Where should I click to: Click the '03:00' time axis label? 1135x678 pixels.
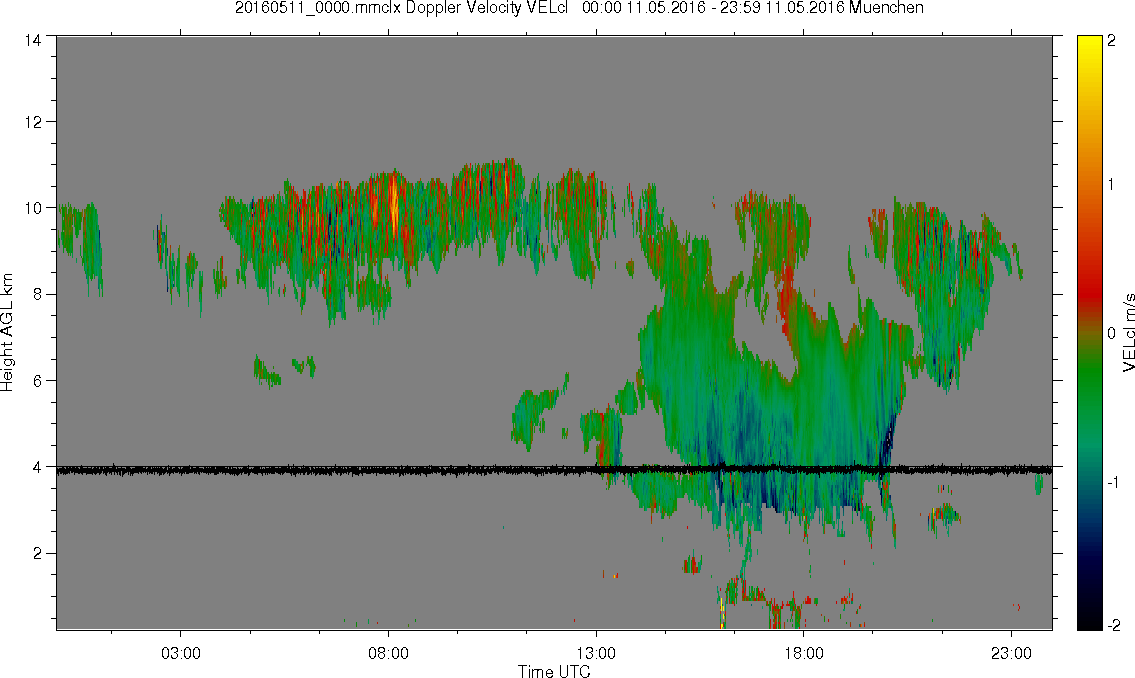point(180,653)
